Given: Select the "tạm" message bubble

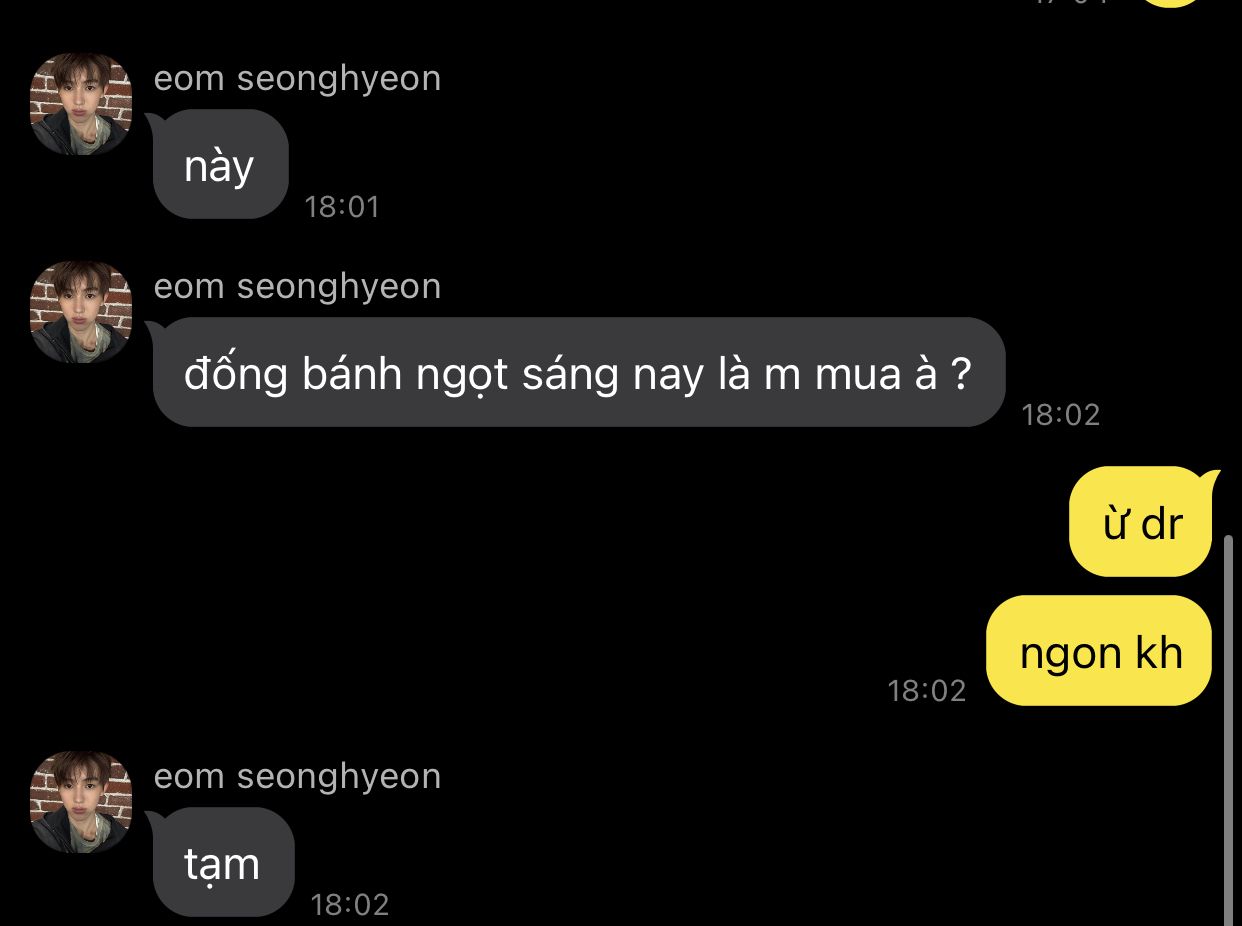Looking at the screenshot, I should click(223, 862).
